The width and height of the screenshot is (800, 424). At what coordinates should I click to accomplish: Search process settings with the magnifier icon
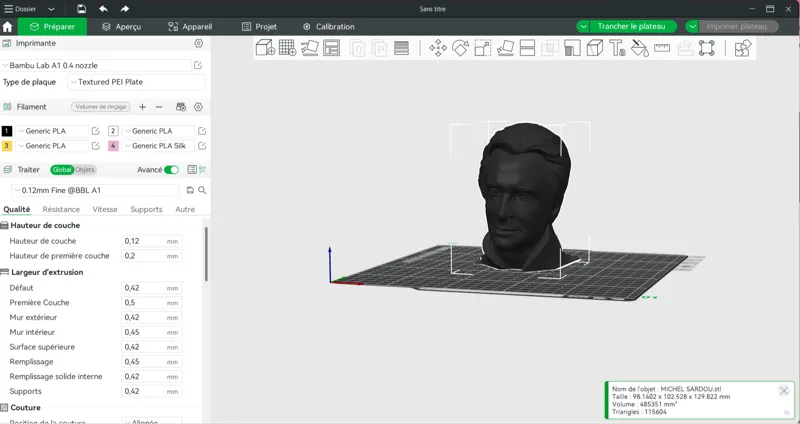coord(203,190)
